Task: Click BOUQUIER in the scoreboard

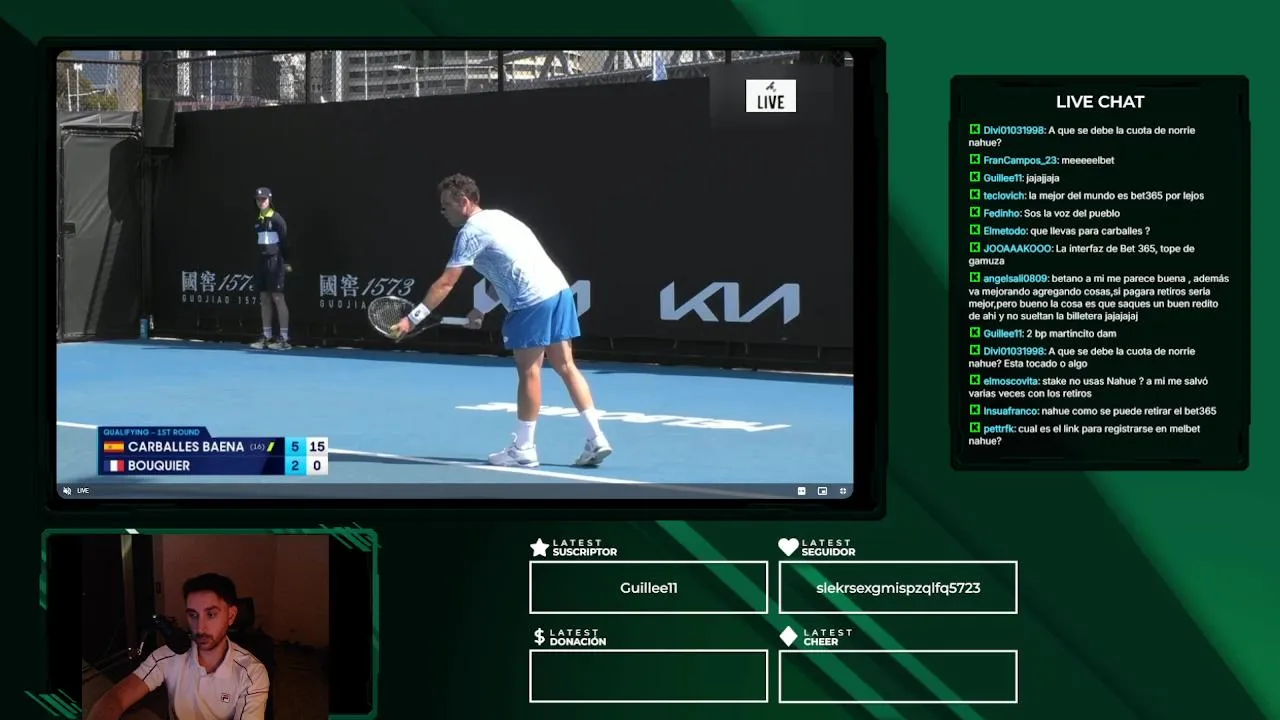Action: click(159, 466)
